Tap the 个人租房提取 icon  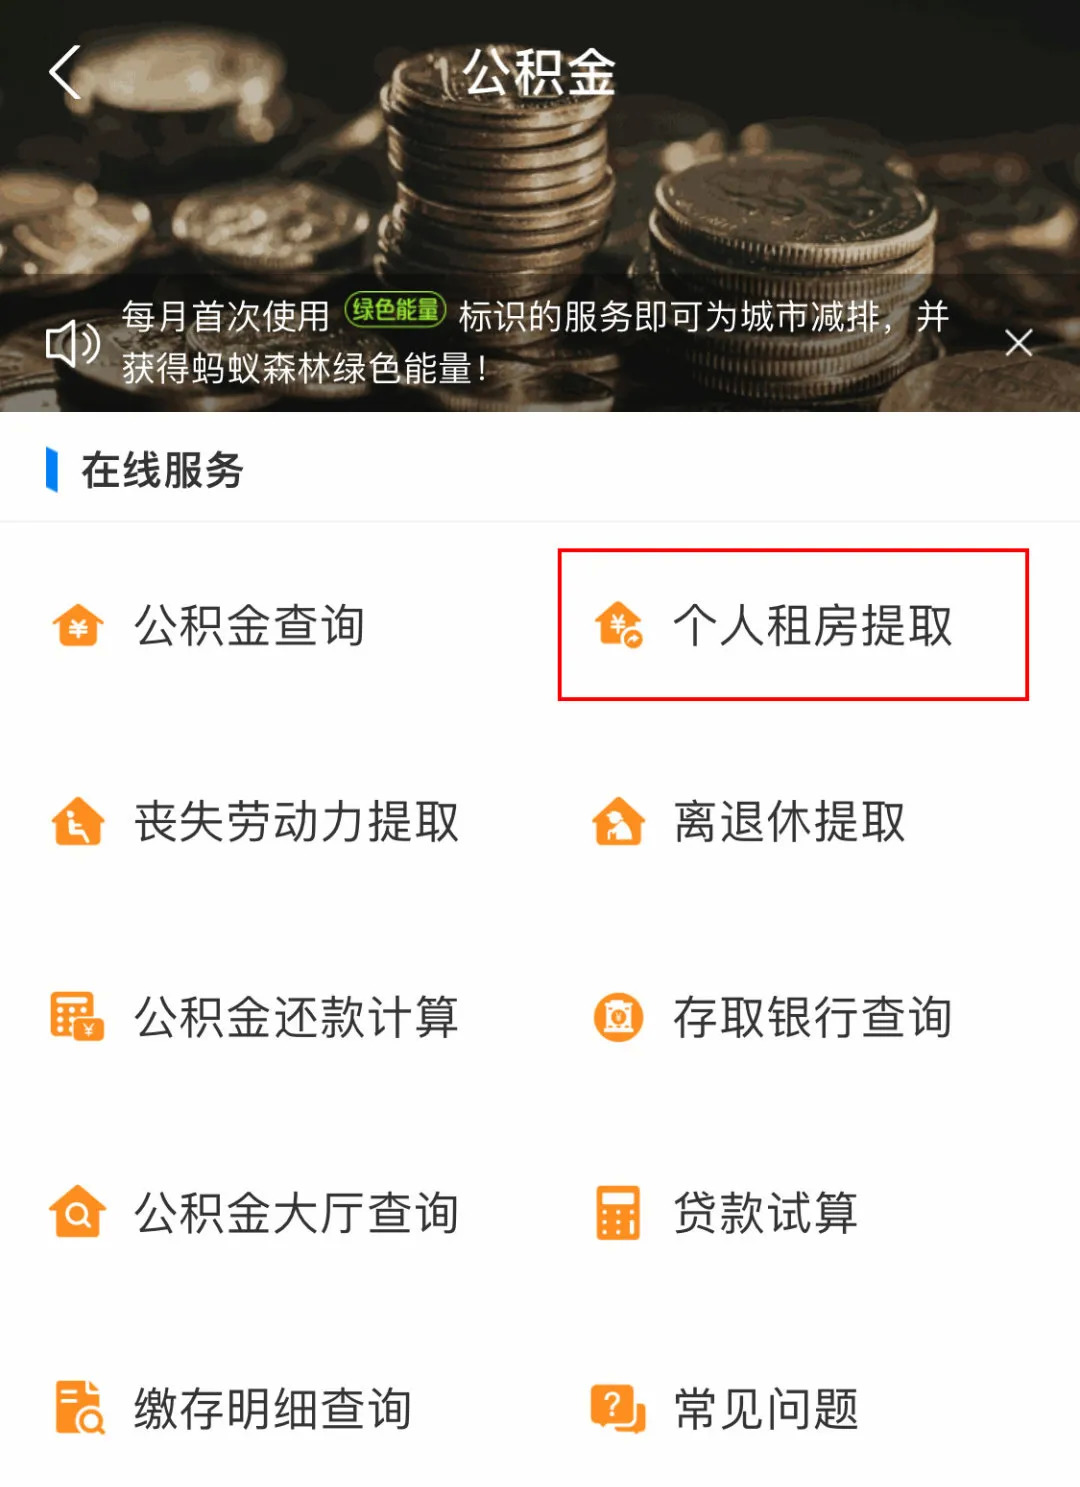tap(619, 626)
